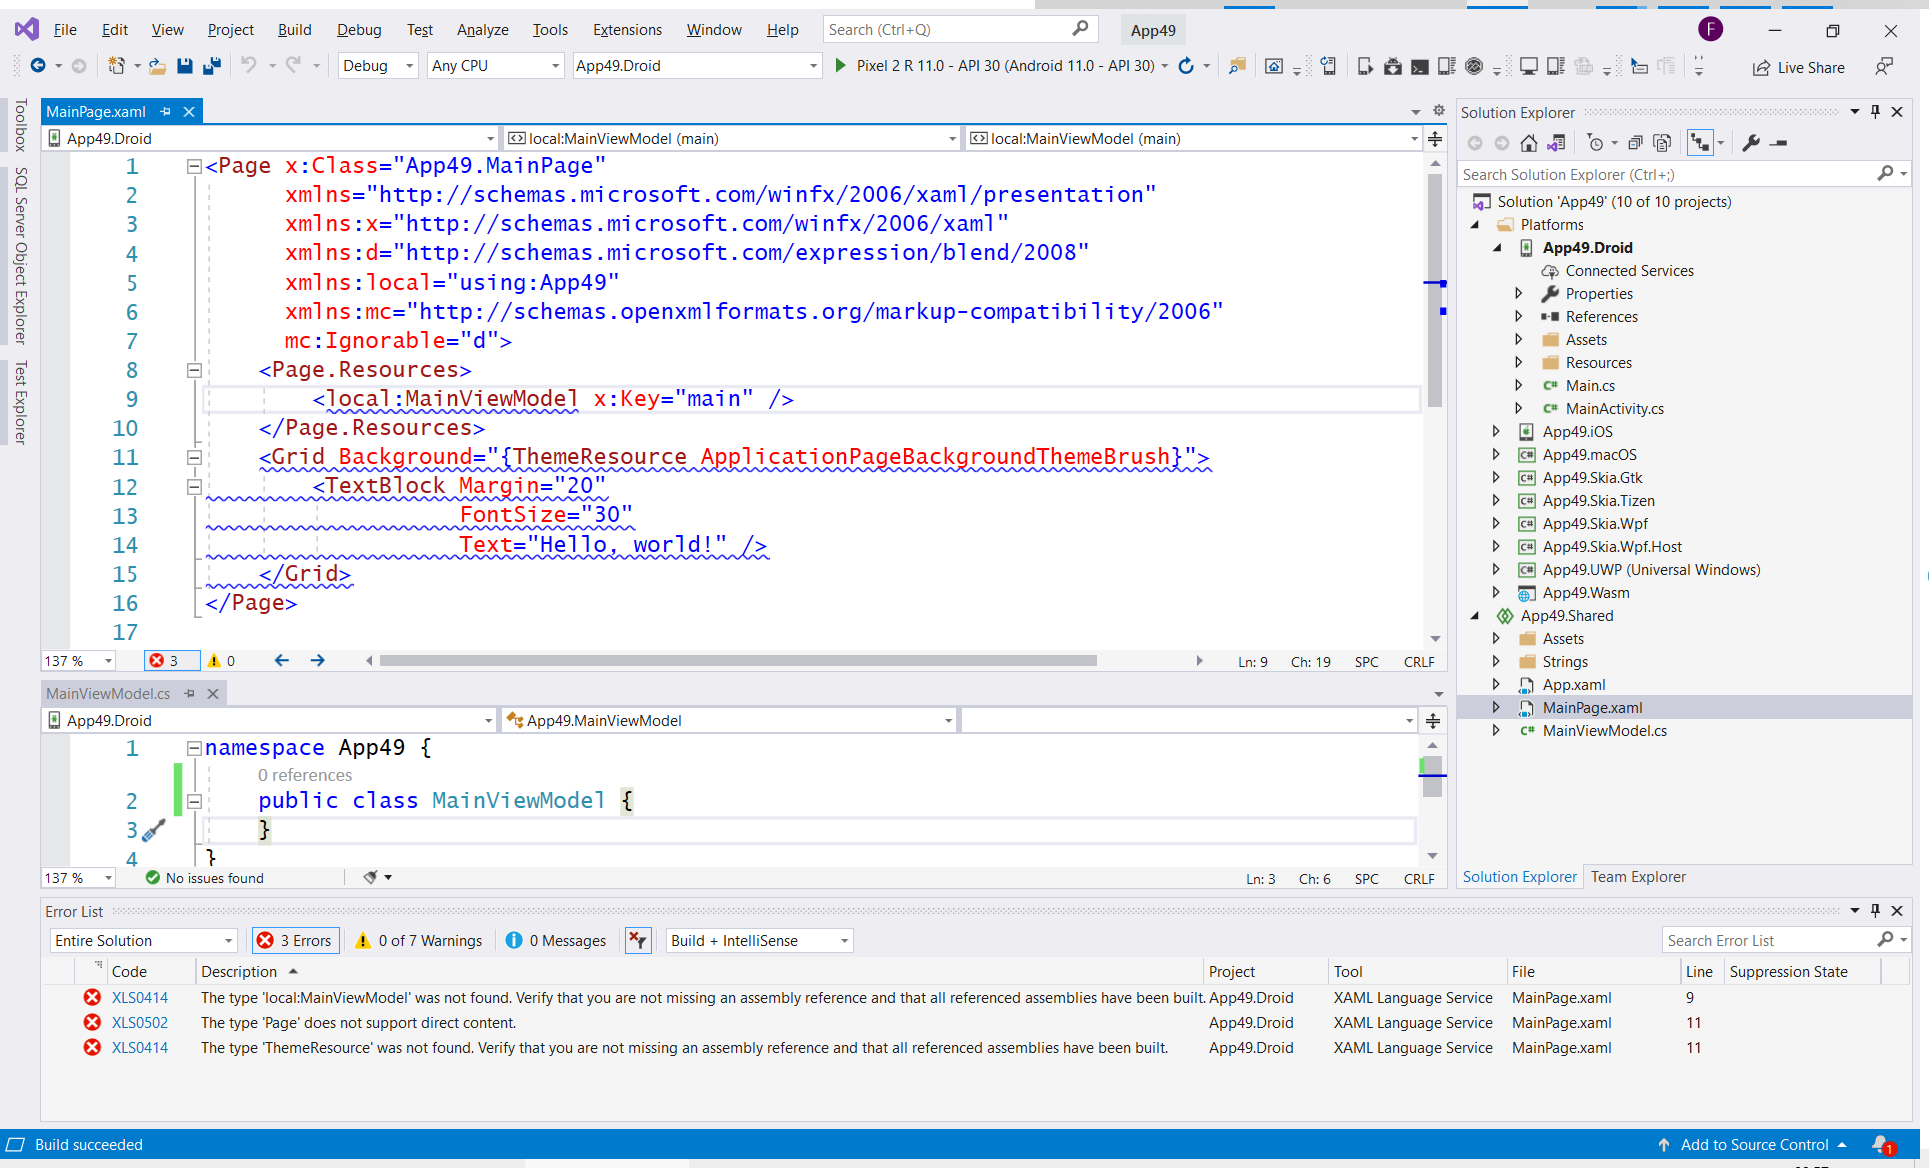Expand the References node under App49.Droid
This screenshot has height=1168, width=1929.
(x=1519, y=316)
